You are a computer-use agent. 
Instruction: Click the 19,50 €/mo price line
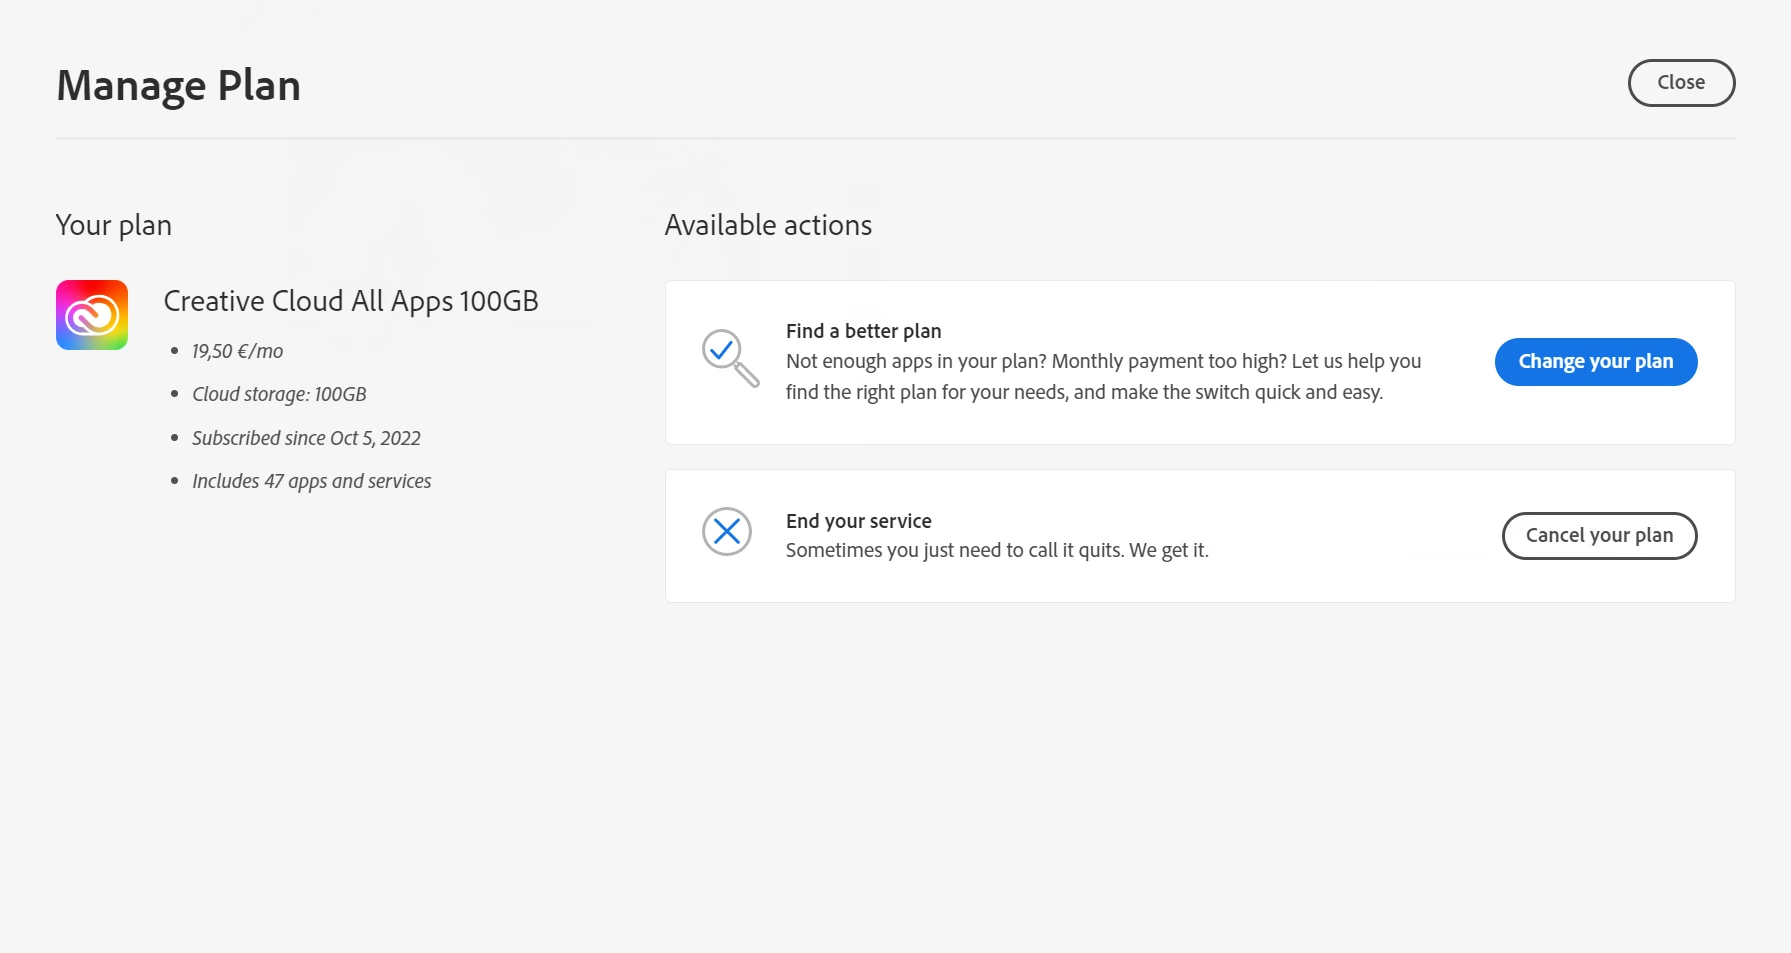[x=238, y=351]
